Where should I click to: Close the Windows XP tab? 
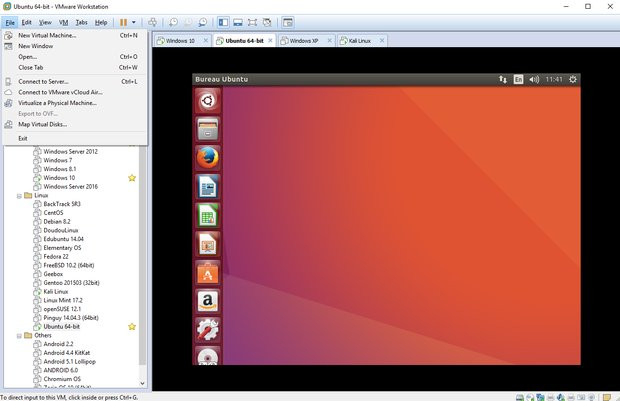(328, 41)
